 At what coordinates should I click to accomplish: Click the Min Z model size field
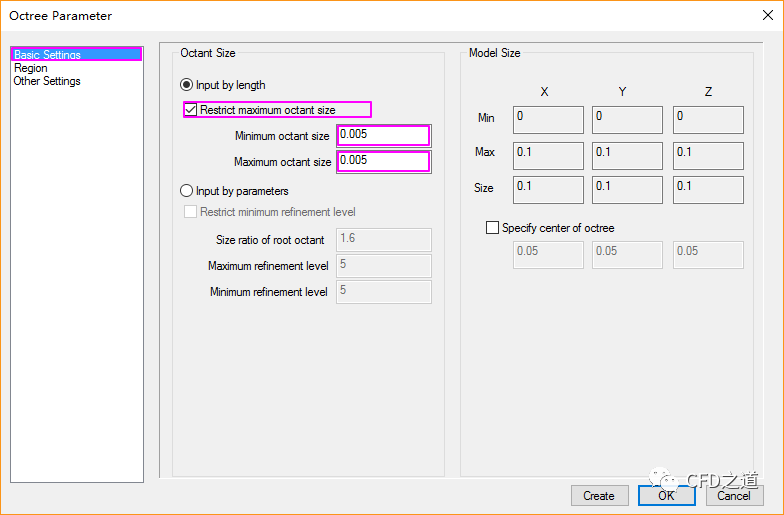(x=708, y=119)
